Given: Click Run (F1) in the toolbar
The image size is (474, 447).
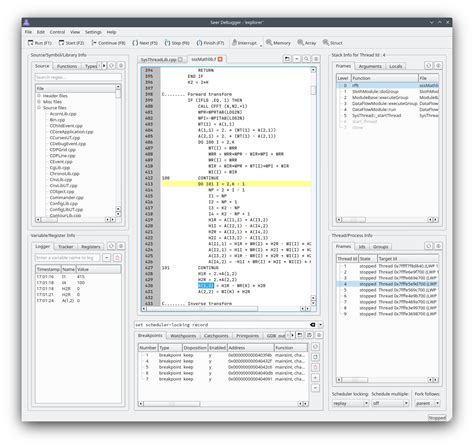Looking at the screenshot, I should pyautogui.click(x=39, y=43).
